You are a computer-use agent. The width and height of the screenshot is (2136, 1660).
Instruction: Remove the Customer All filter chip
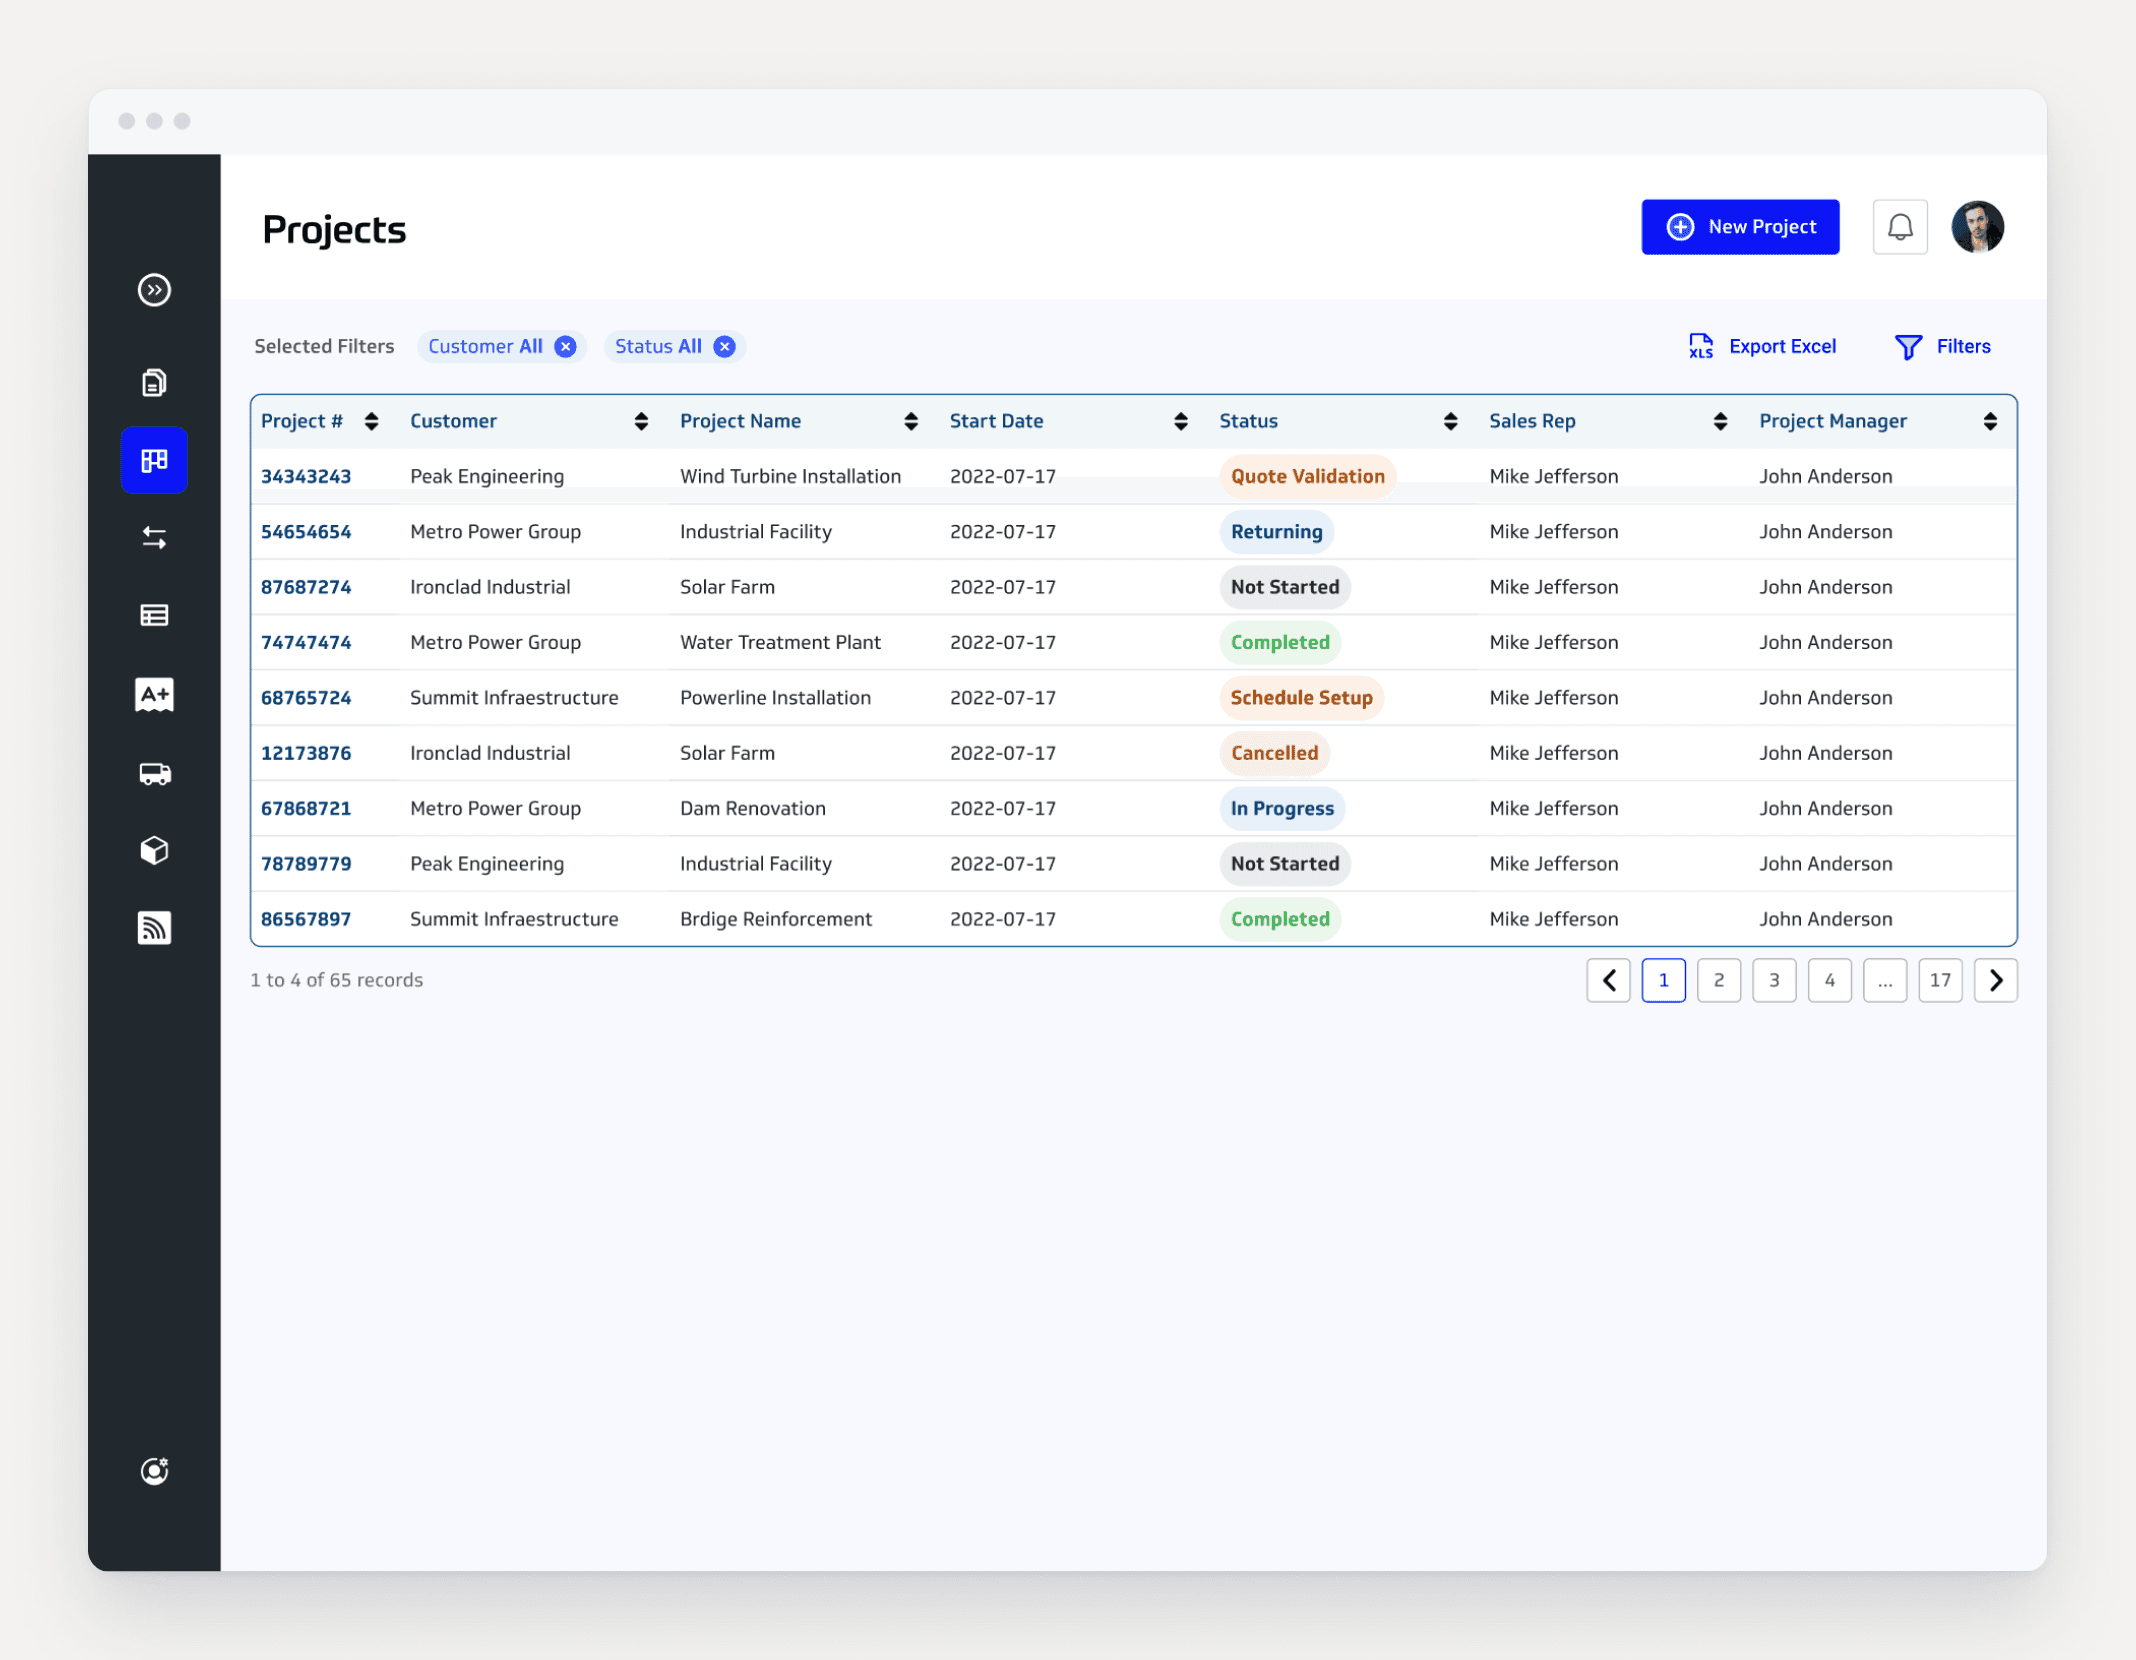[x=565, y=346]
